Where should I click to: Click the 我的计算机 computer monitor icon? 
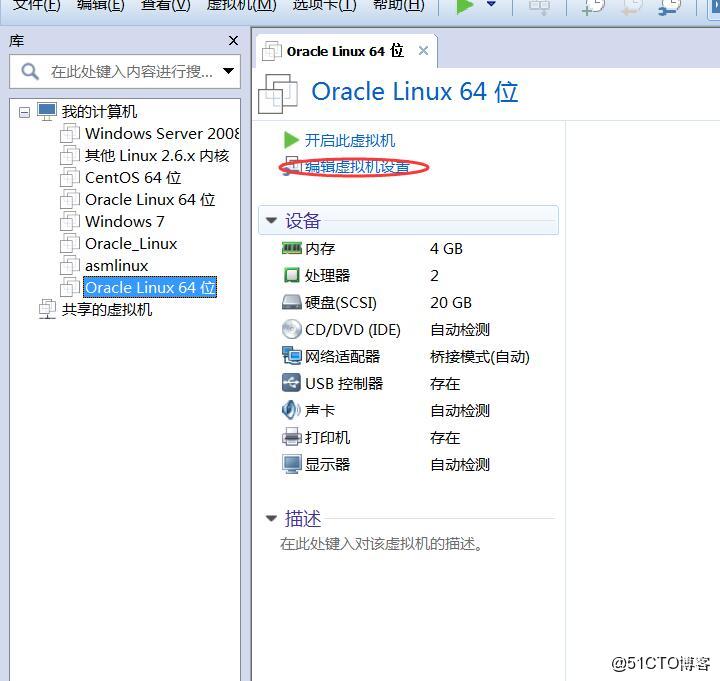tap(47, 112)
